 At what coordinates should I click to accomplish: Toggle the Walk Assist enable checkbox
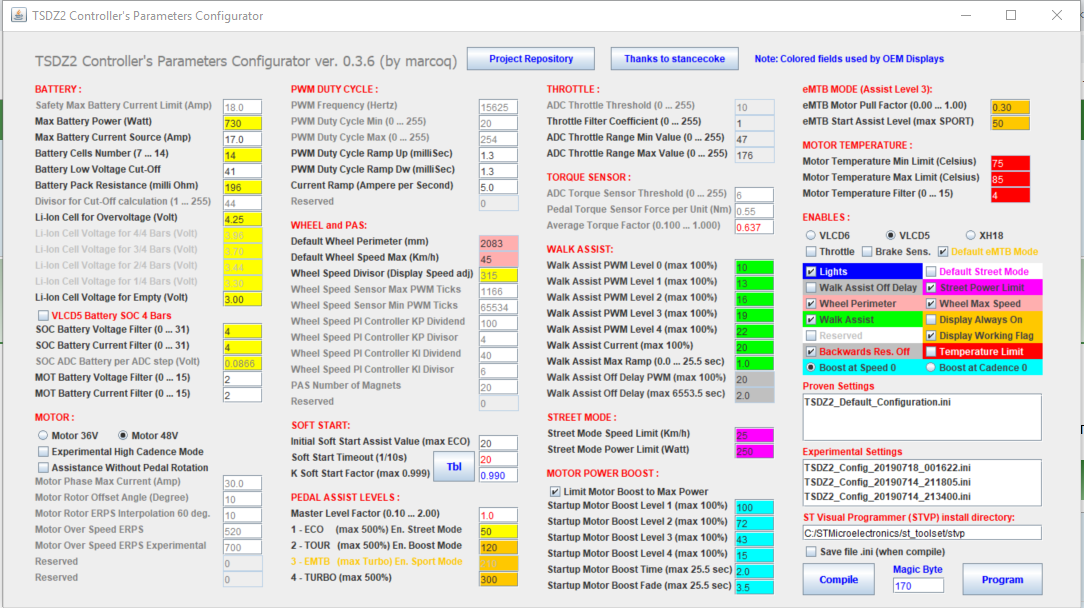pyautogui.click(x=811, y=320)
